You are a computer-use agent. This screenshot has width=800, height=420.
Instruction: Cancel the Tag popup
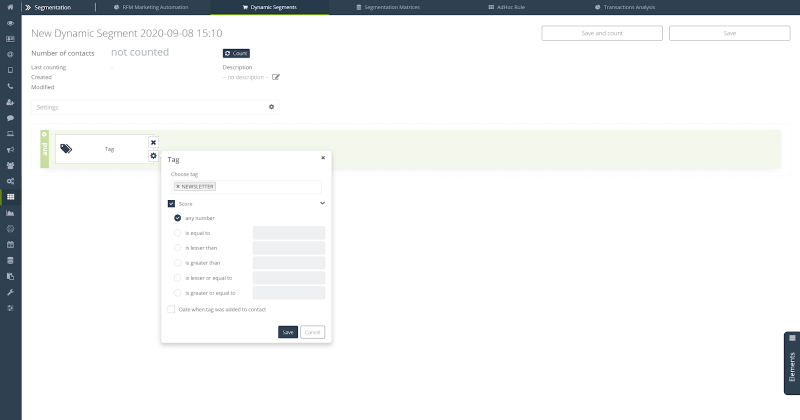(312, 332)
